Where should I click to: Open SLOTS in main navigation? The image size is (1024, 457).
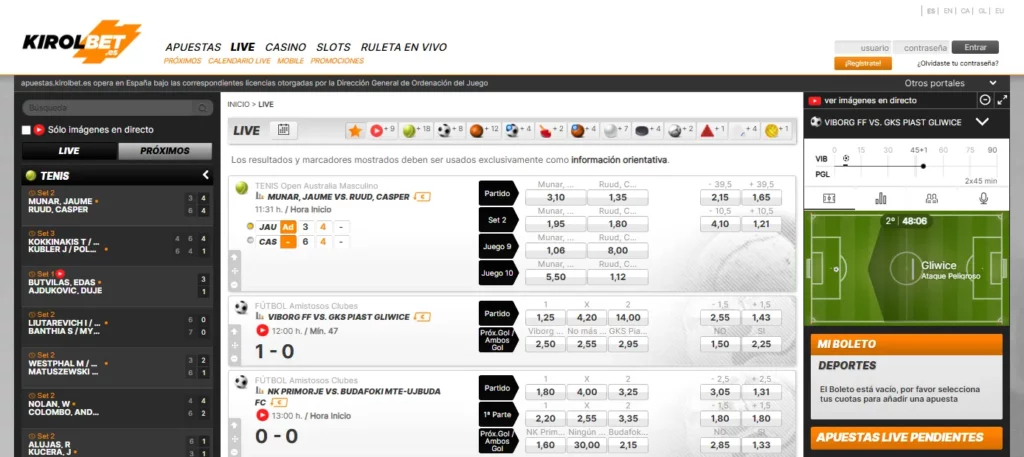click(333, 47)
